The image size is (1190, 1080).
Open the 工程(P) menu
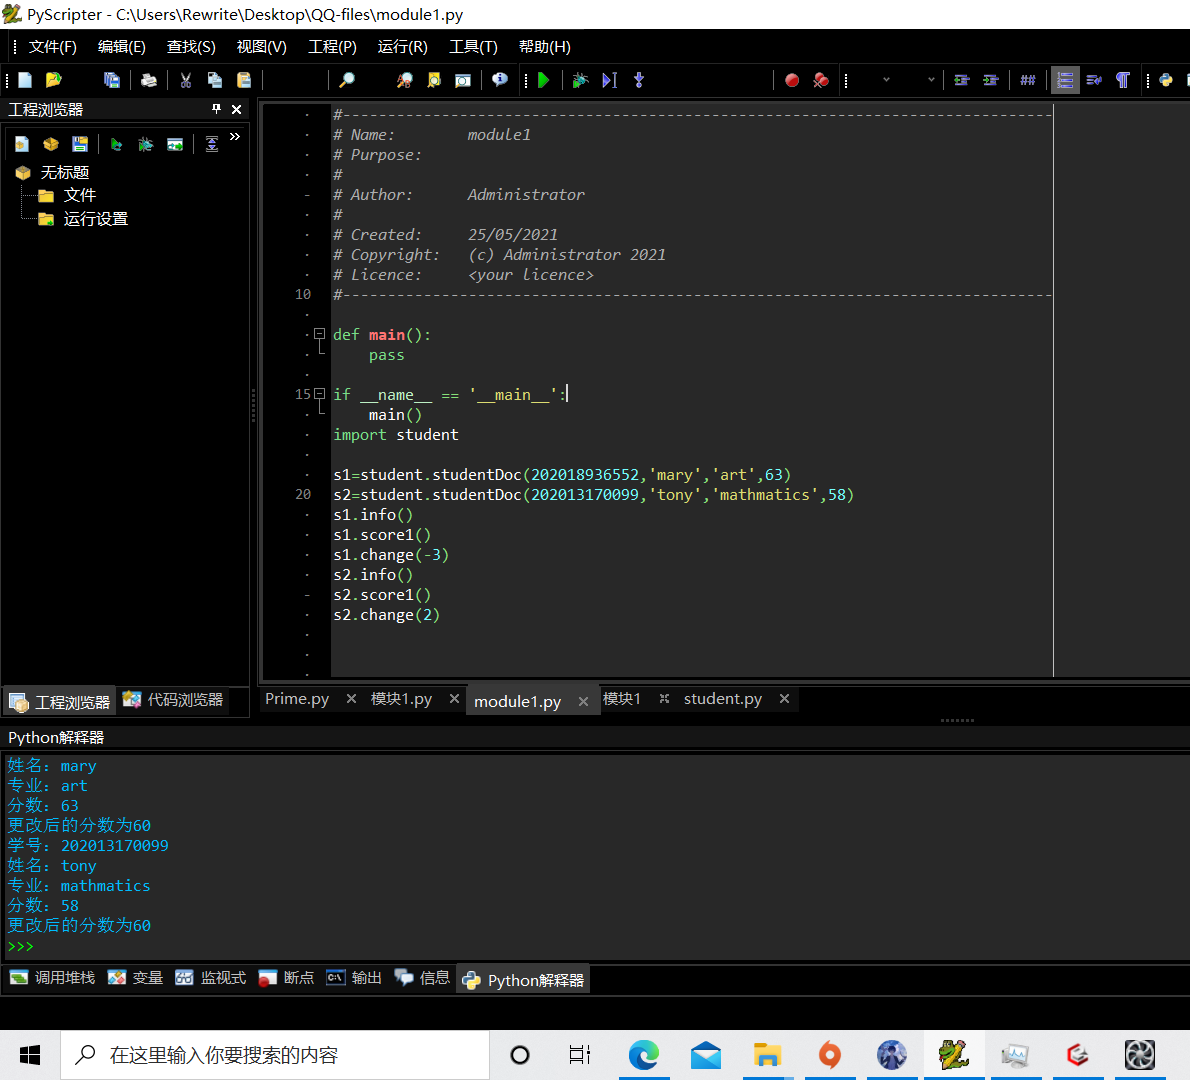point(332,47)
